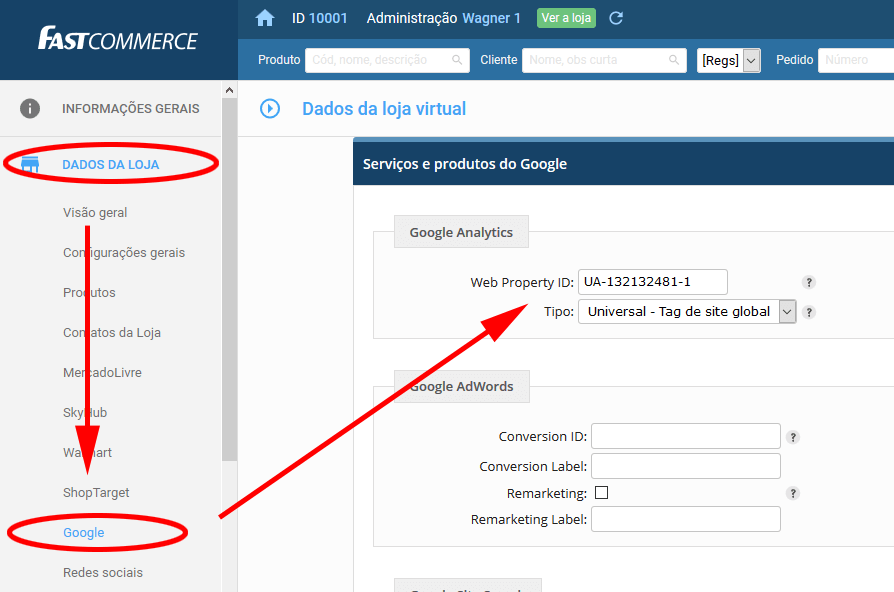Click the search icon in Cliente field
The width and height of the screenshot is (894, 592).
point(674,60)
